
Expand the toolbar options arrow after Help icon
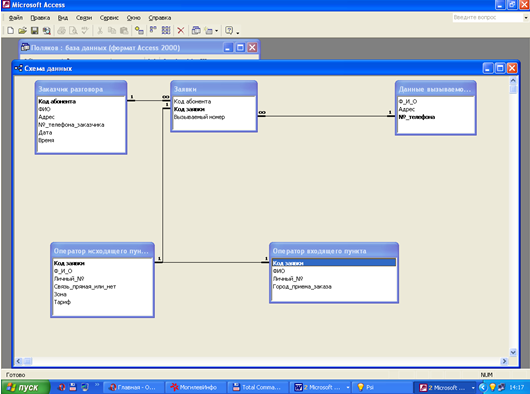(238, 32)
